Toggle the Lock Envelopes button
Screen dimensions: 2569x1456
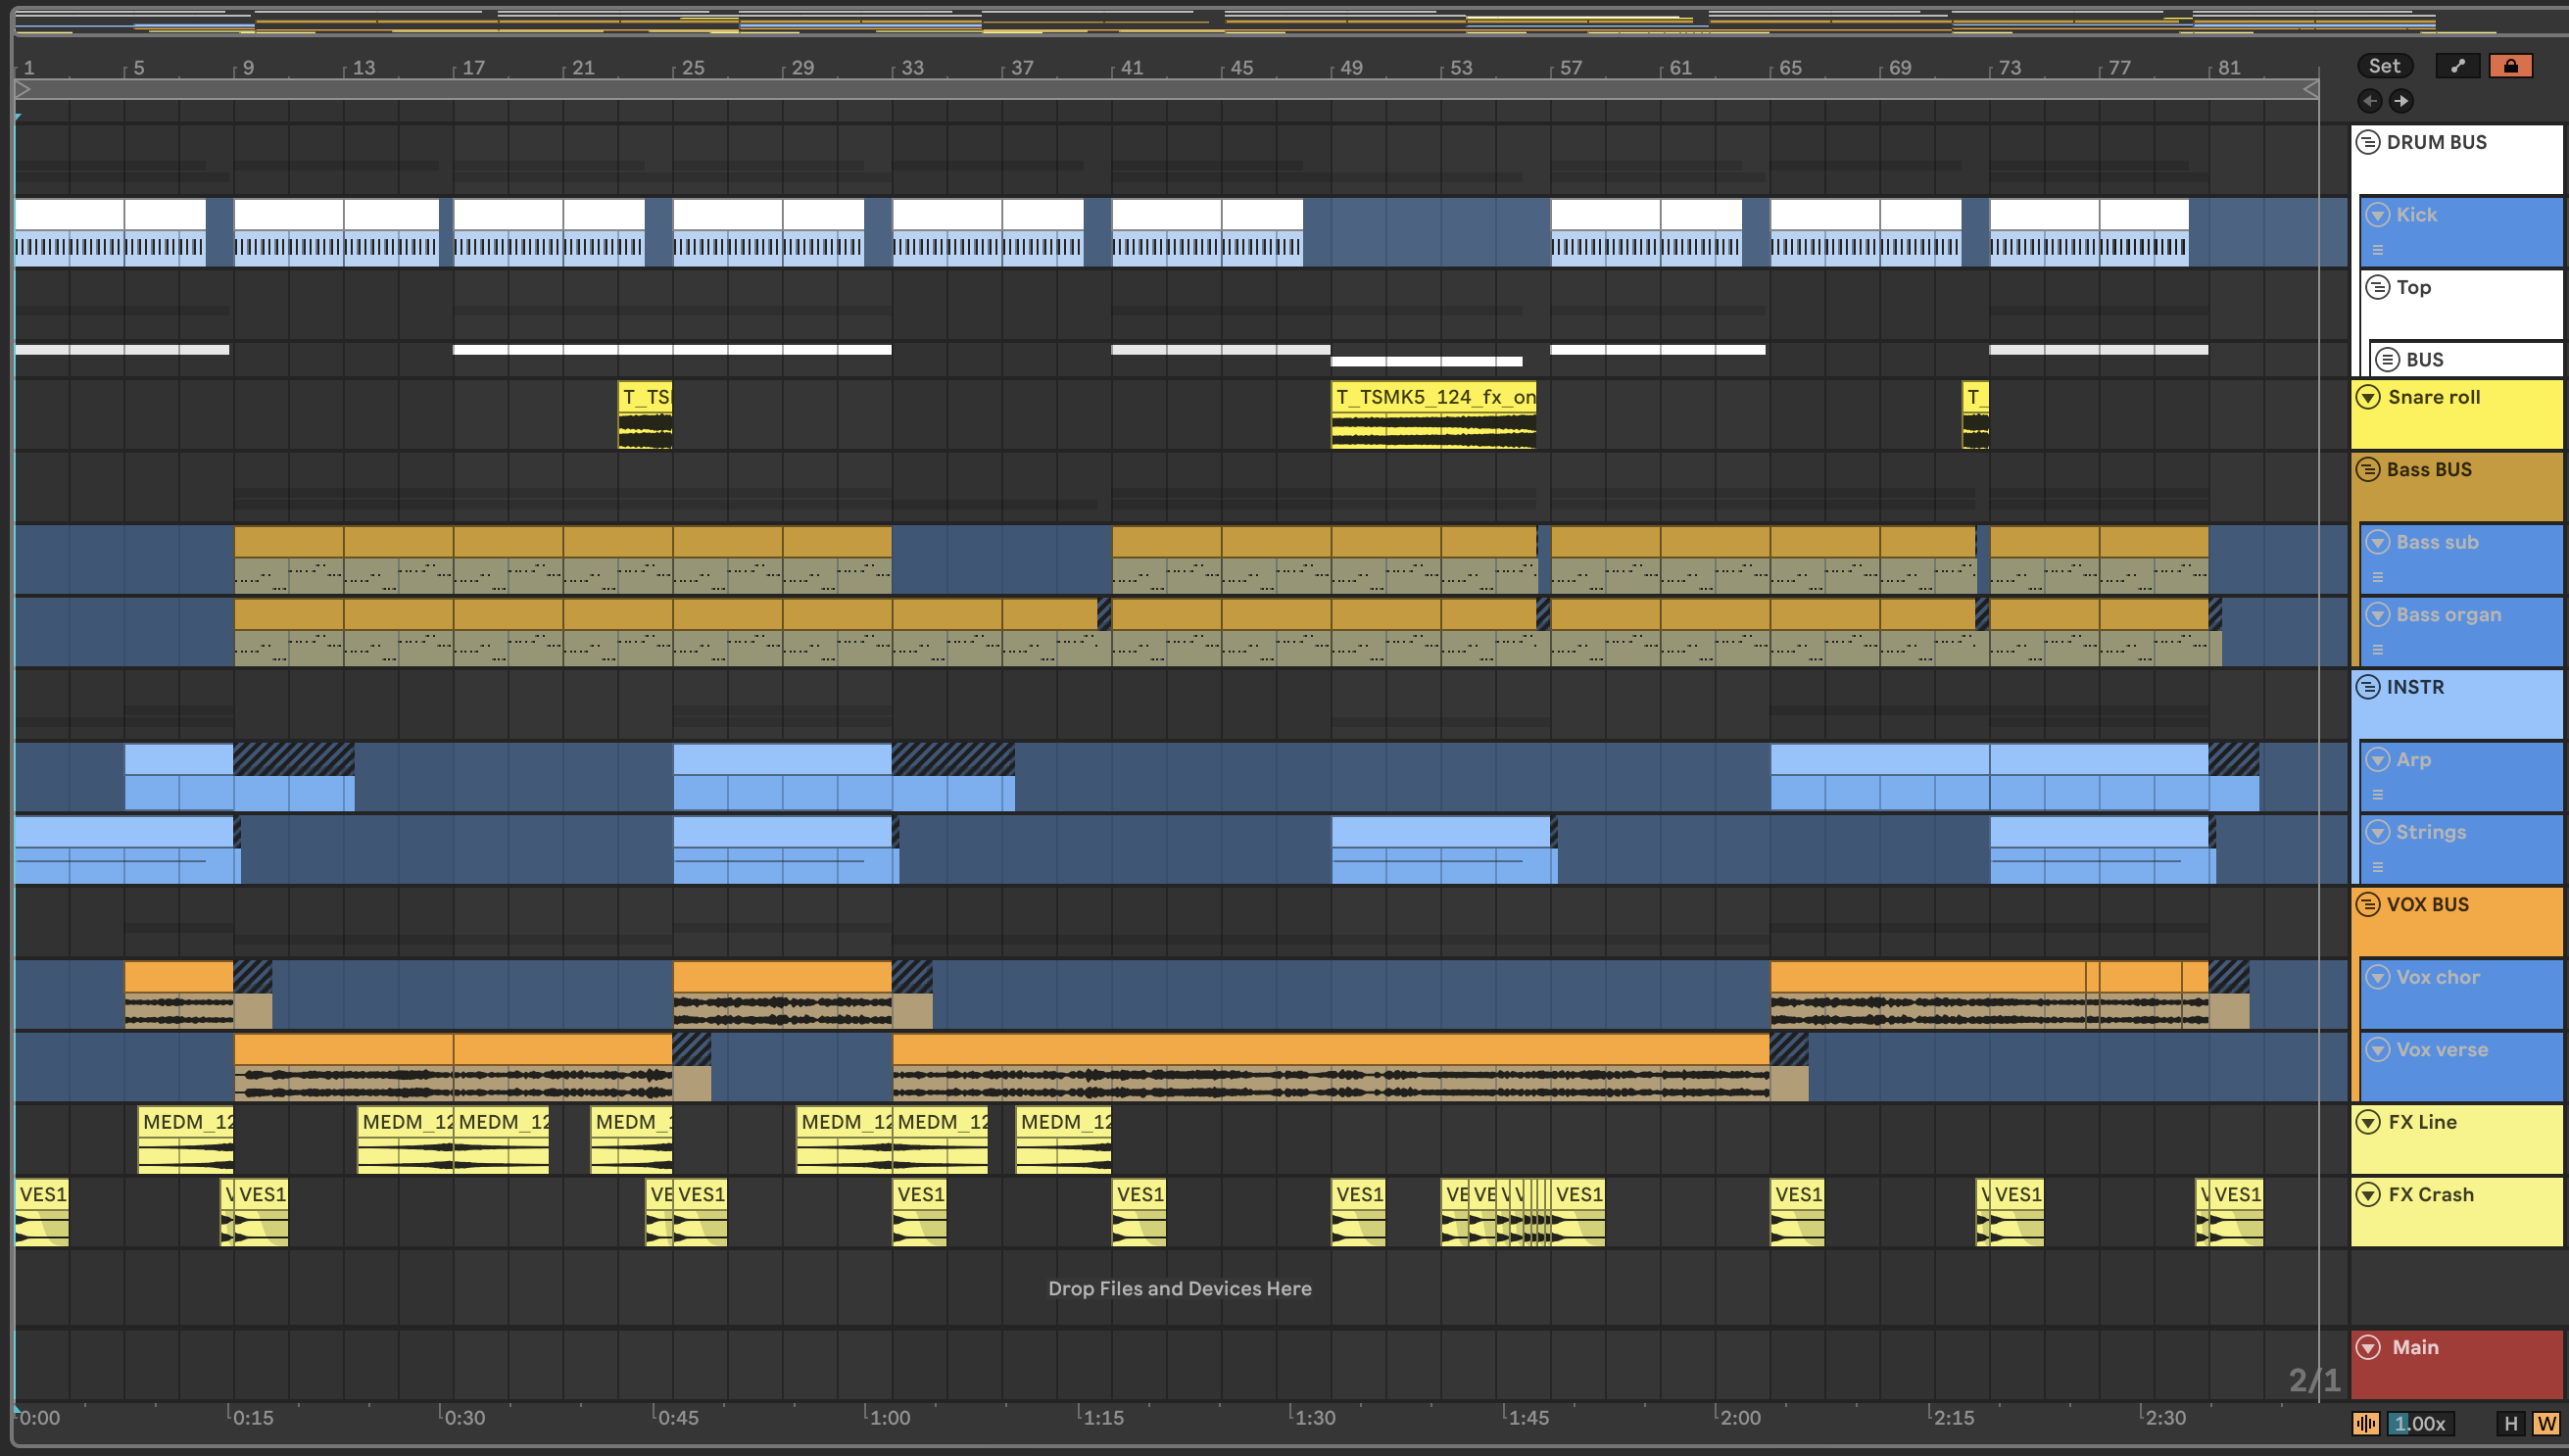click(2510, 66)
